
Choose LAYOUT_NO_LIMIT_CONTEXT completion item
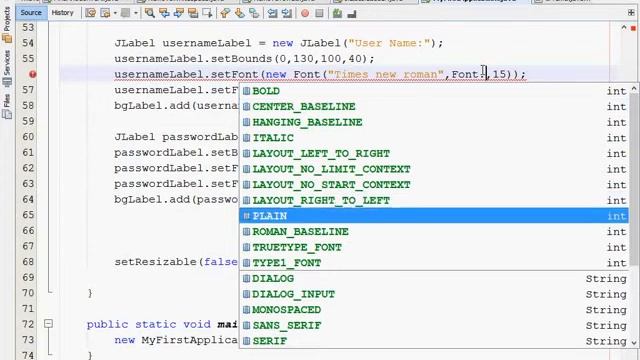click(x=433, y=169)
